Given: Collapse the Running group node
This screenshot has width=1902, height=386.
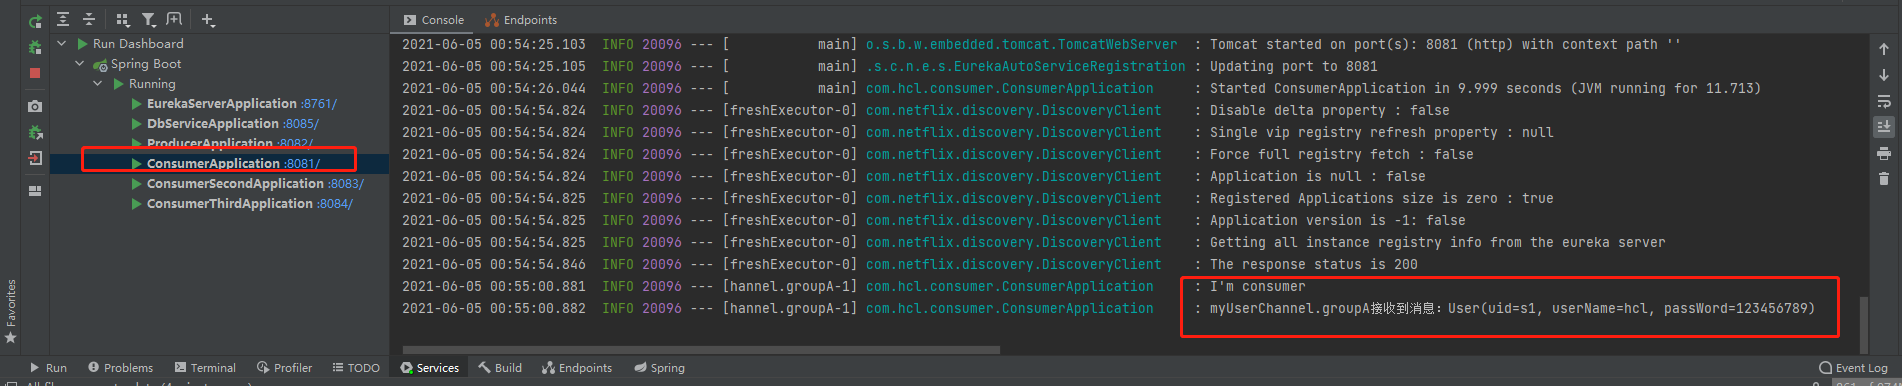Looking at the screenshot, I should (98, 83).
